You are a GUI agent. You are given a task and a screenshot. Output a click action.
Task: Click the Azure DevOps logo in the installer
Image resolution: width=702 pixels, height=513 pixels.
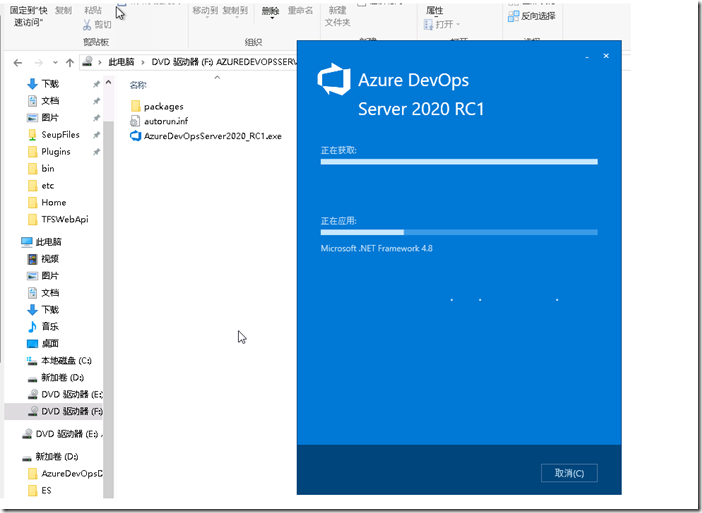point(334,79)
